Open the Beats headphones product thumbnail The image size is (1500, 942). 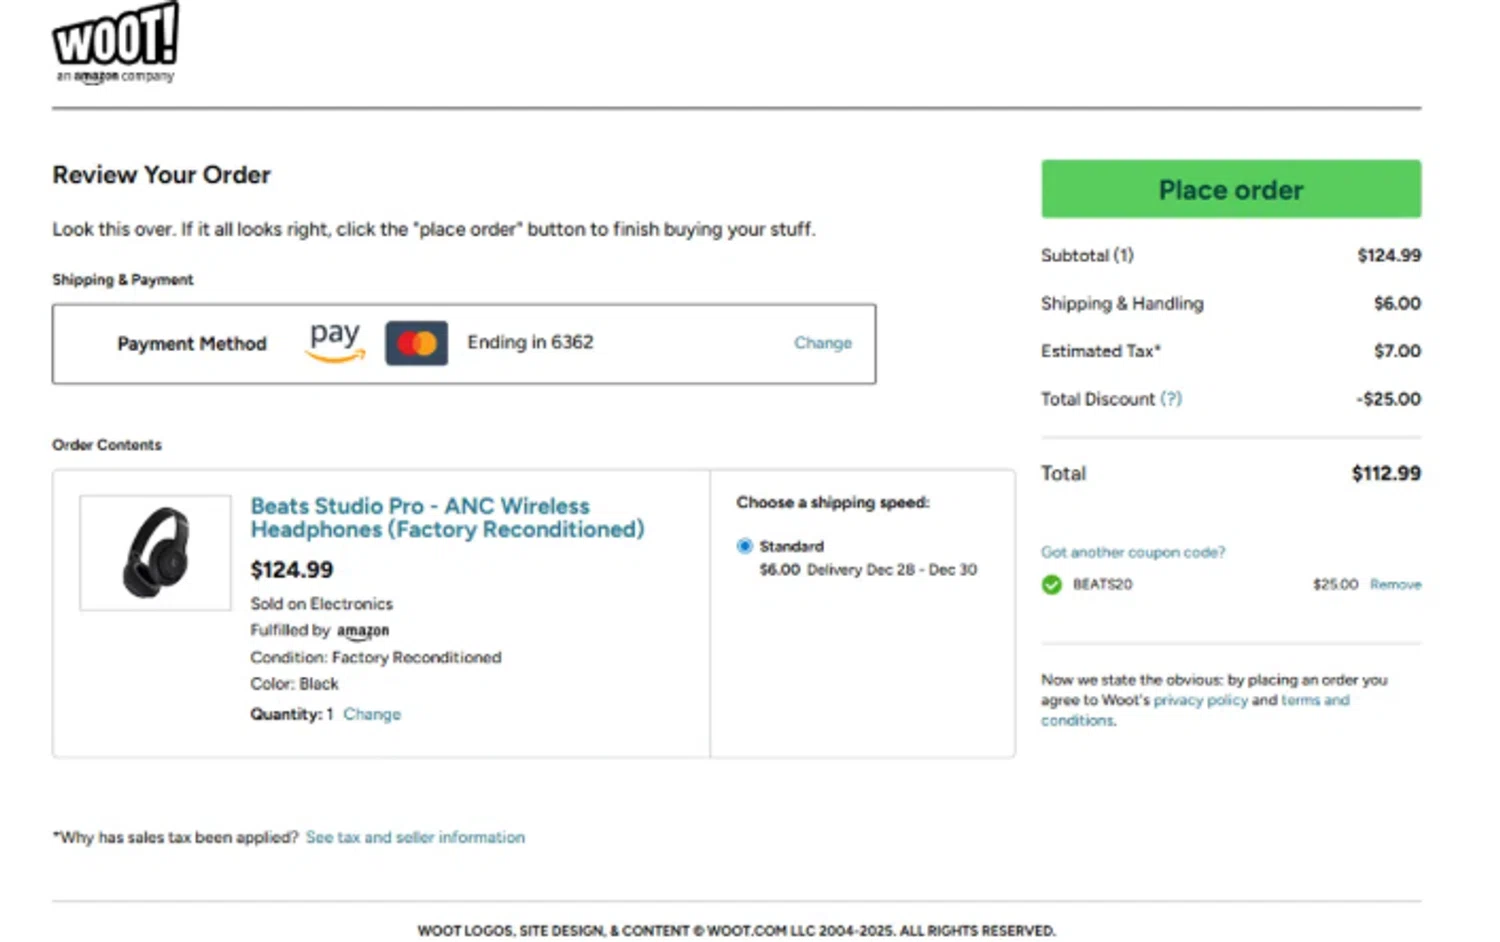coord(155,553)
